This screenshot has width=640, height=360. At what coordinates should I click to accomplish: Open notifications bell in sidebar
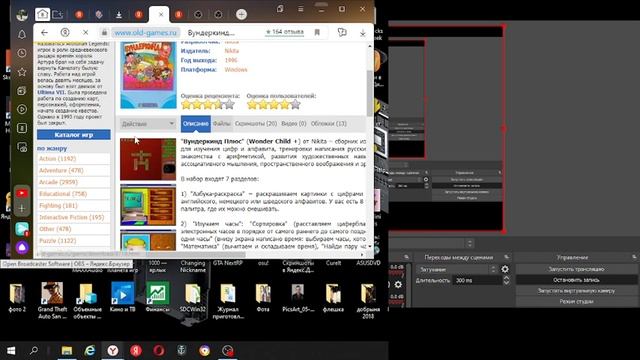coord(22,35)
